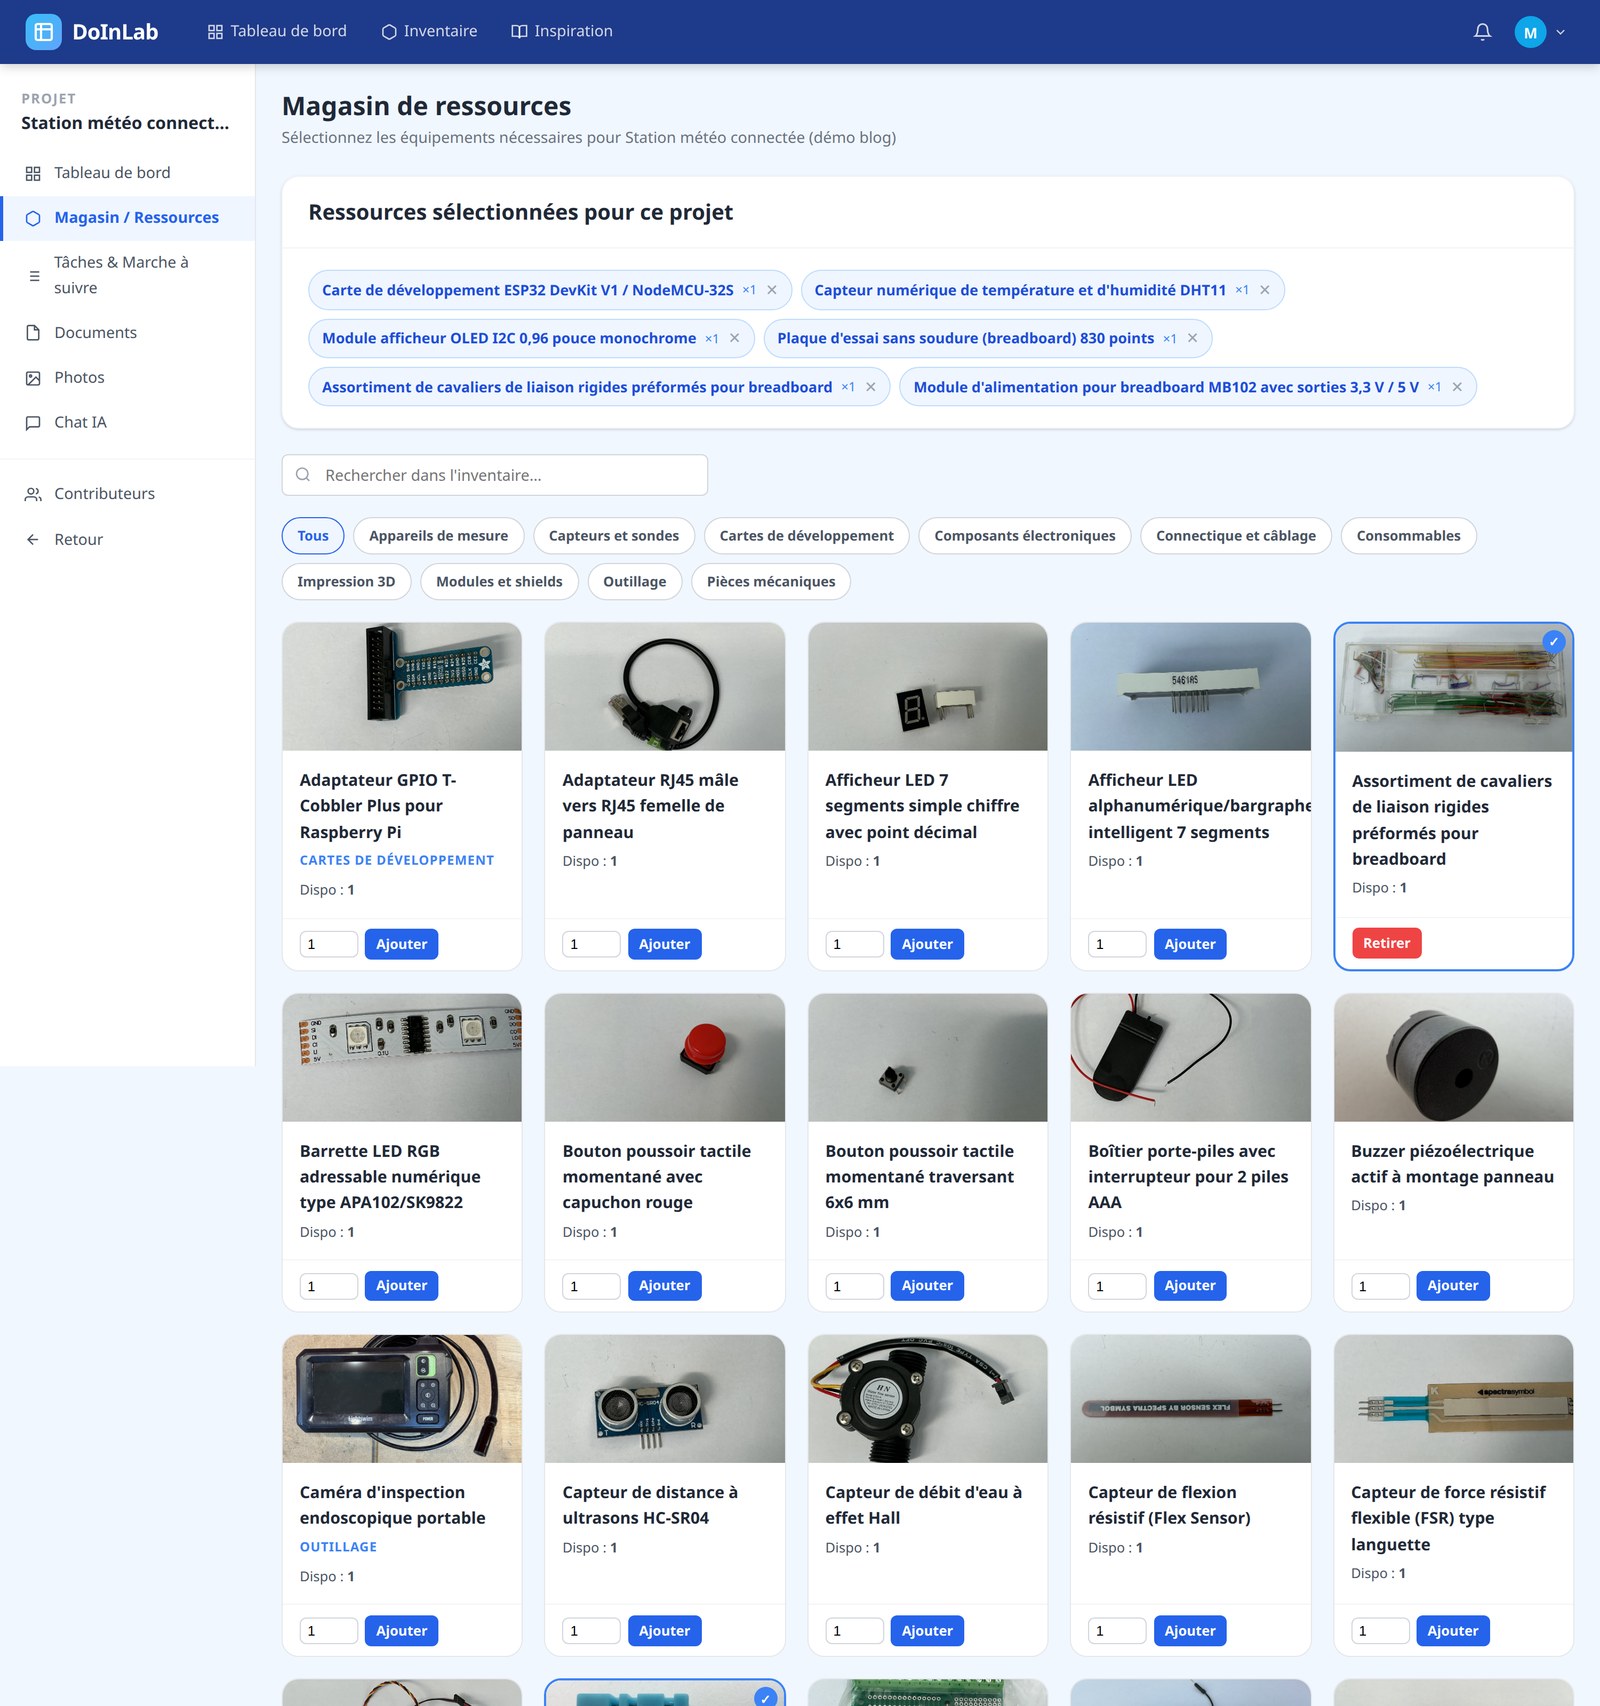Viewport: 1600px width, 1706px height.
Task: Filter by Appareils de mesure
Action: click(438, 536)
